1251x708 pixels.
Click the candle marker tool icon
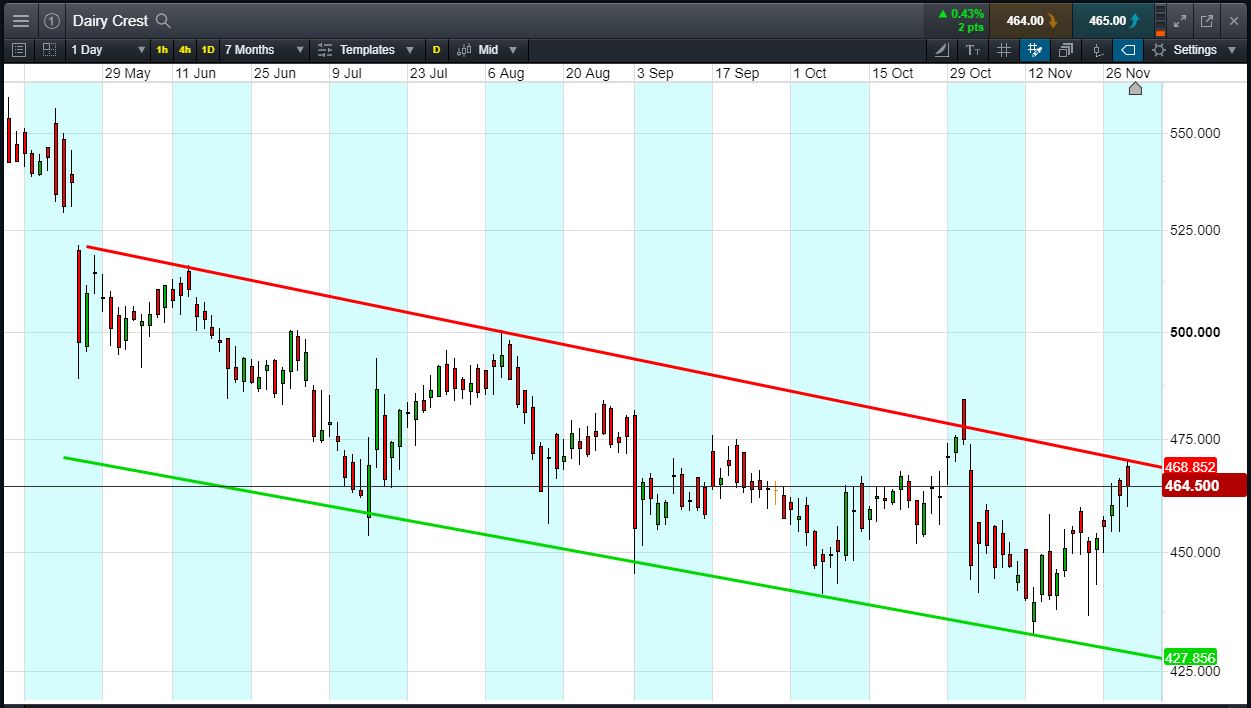coord(1097,49)
